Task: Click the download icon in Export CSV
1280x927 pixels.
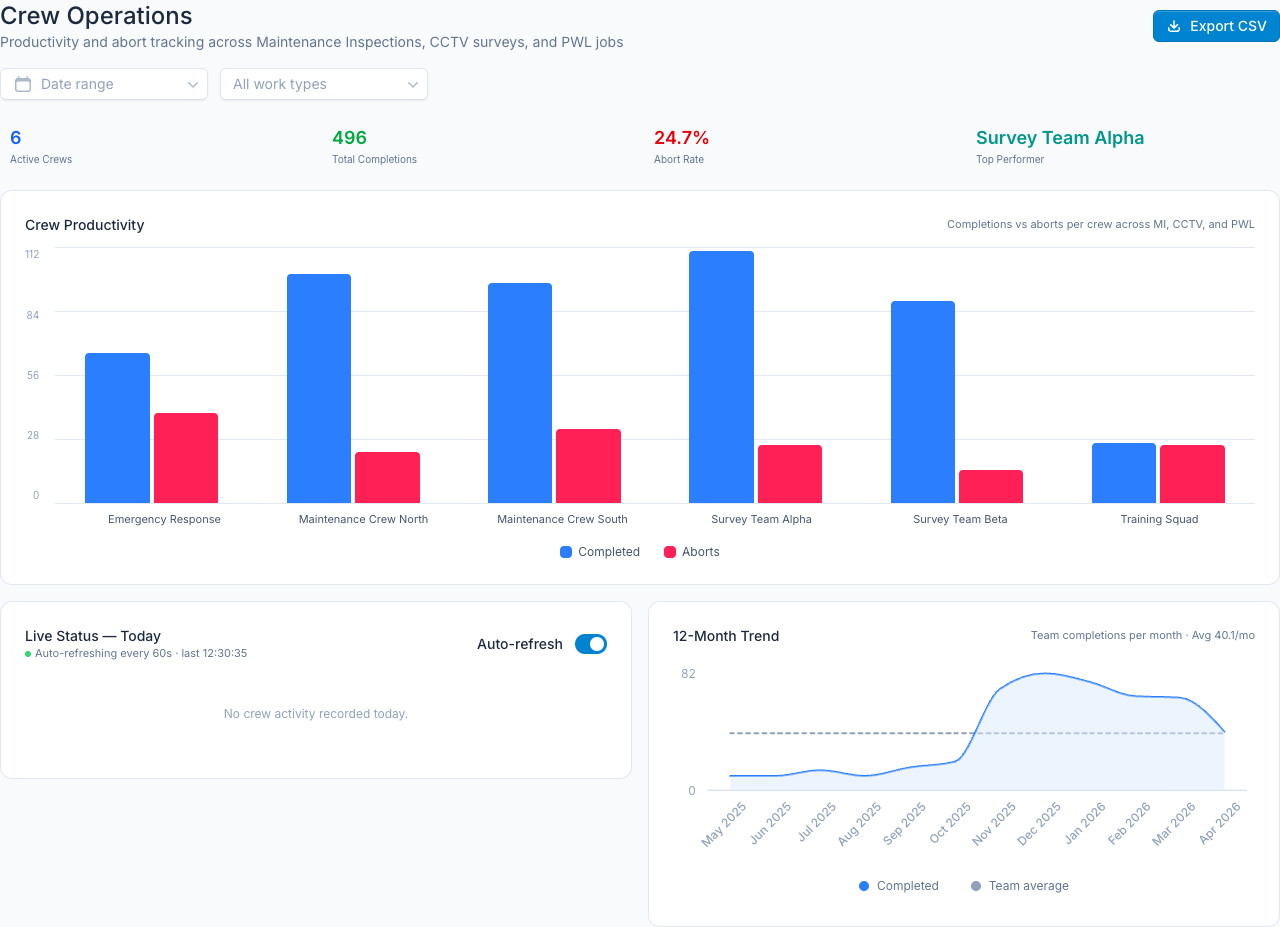Action: 1174,26
